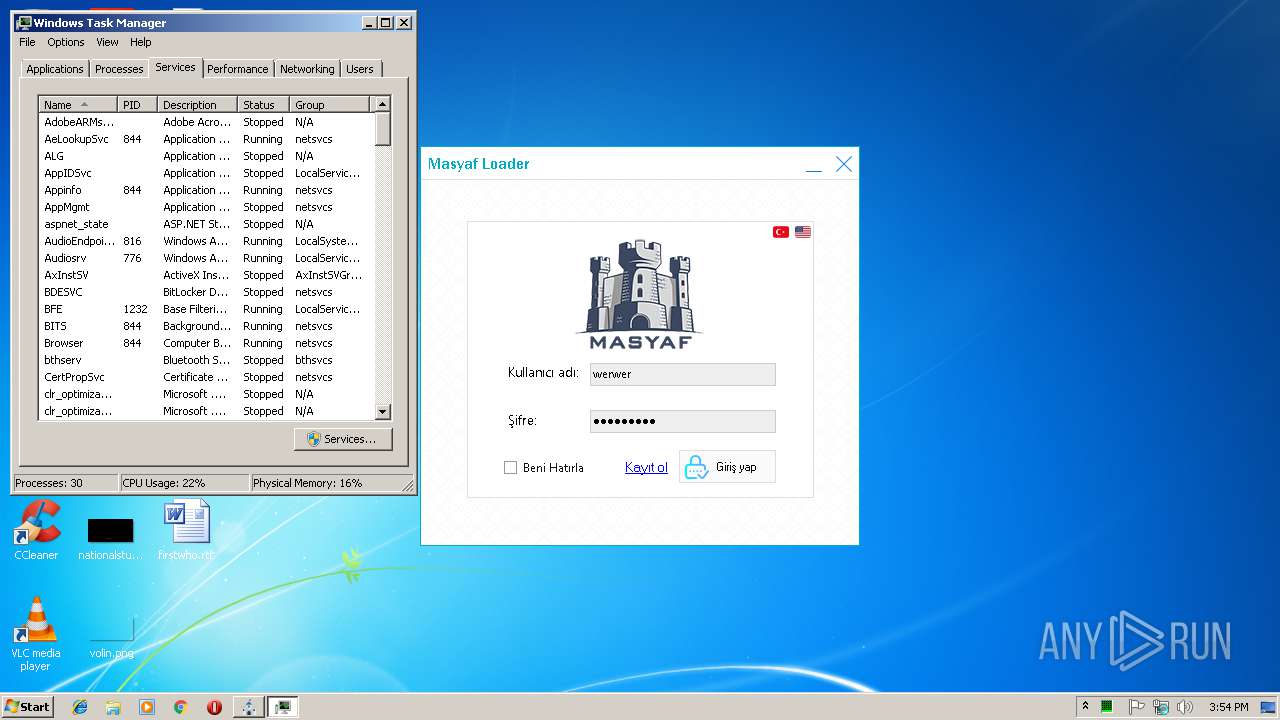Switch to the Users tab
The image size is (1280, 720).
tap(360, 69)
